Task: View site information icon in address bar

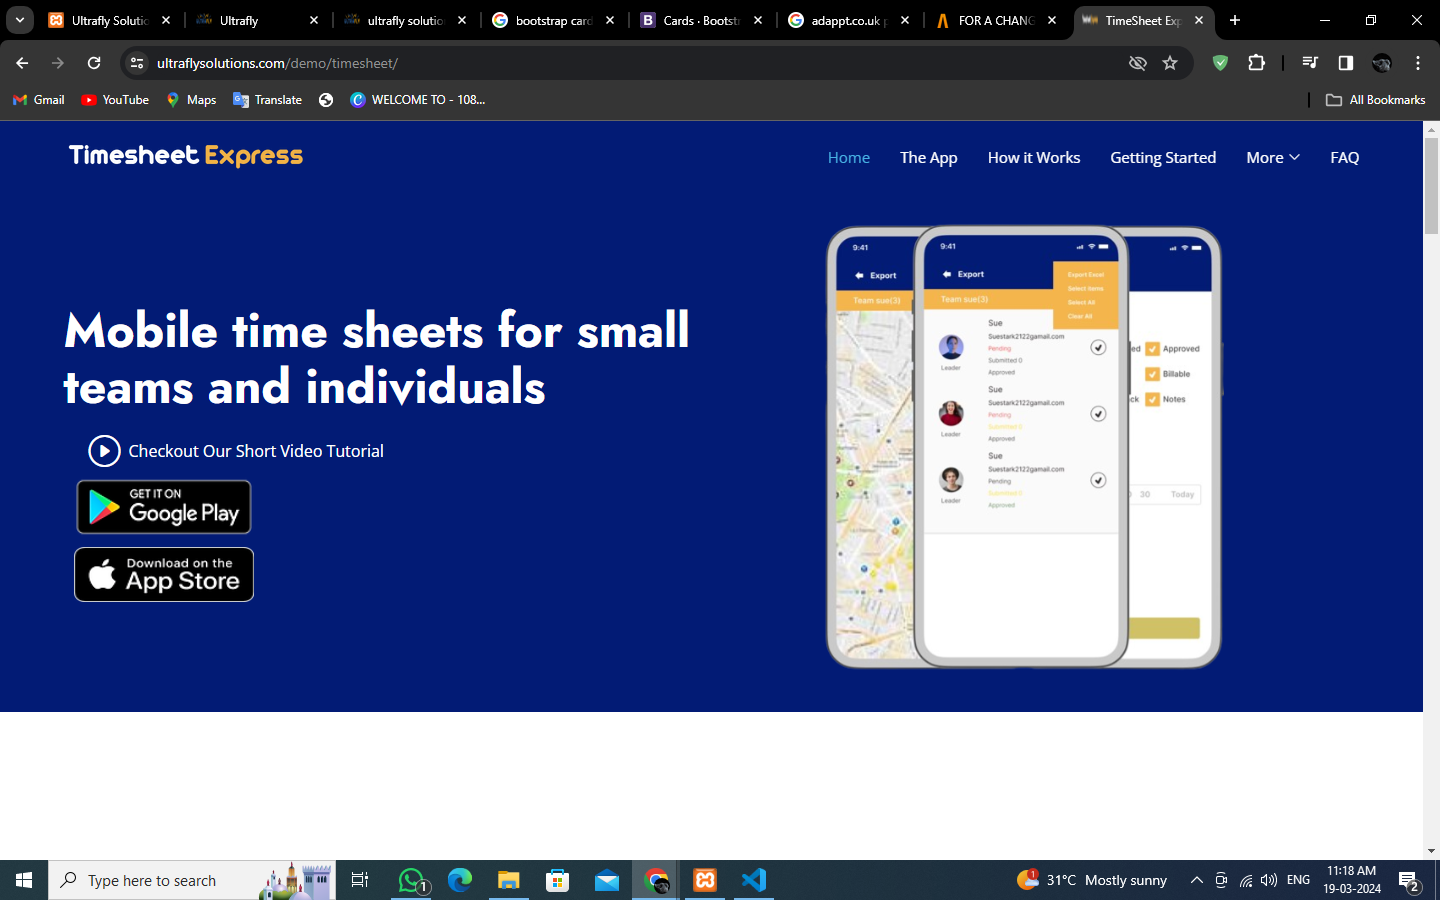Action: (x=137, y=63)
